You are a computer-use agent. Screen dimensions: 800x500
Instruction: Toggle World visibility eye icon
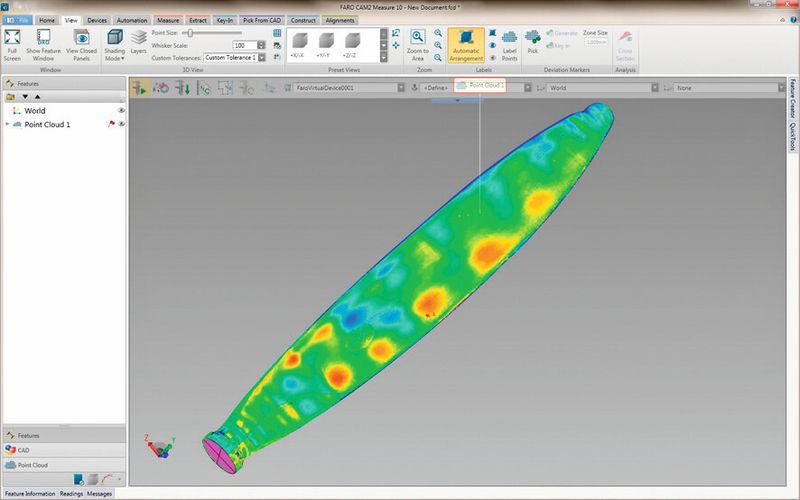coord(121,110)
